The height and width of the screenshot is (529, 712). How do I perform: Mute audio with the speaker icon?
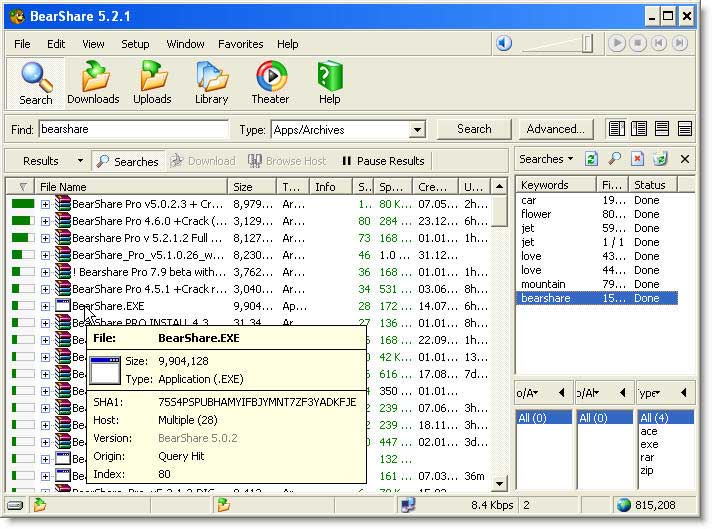pyautogui.click(x=504, y=44)
